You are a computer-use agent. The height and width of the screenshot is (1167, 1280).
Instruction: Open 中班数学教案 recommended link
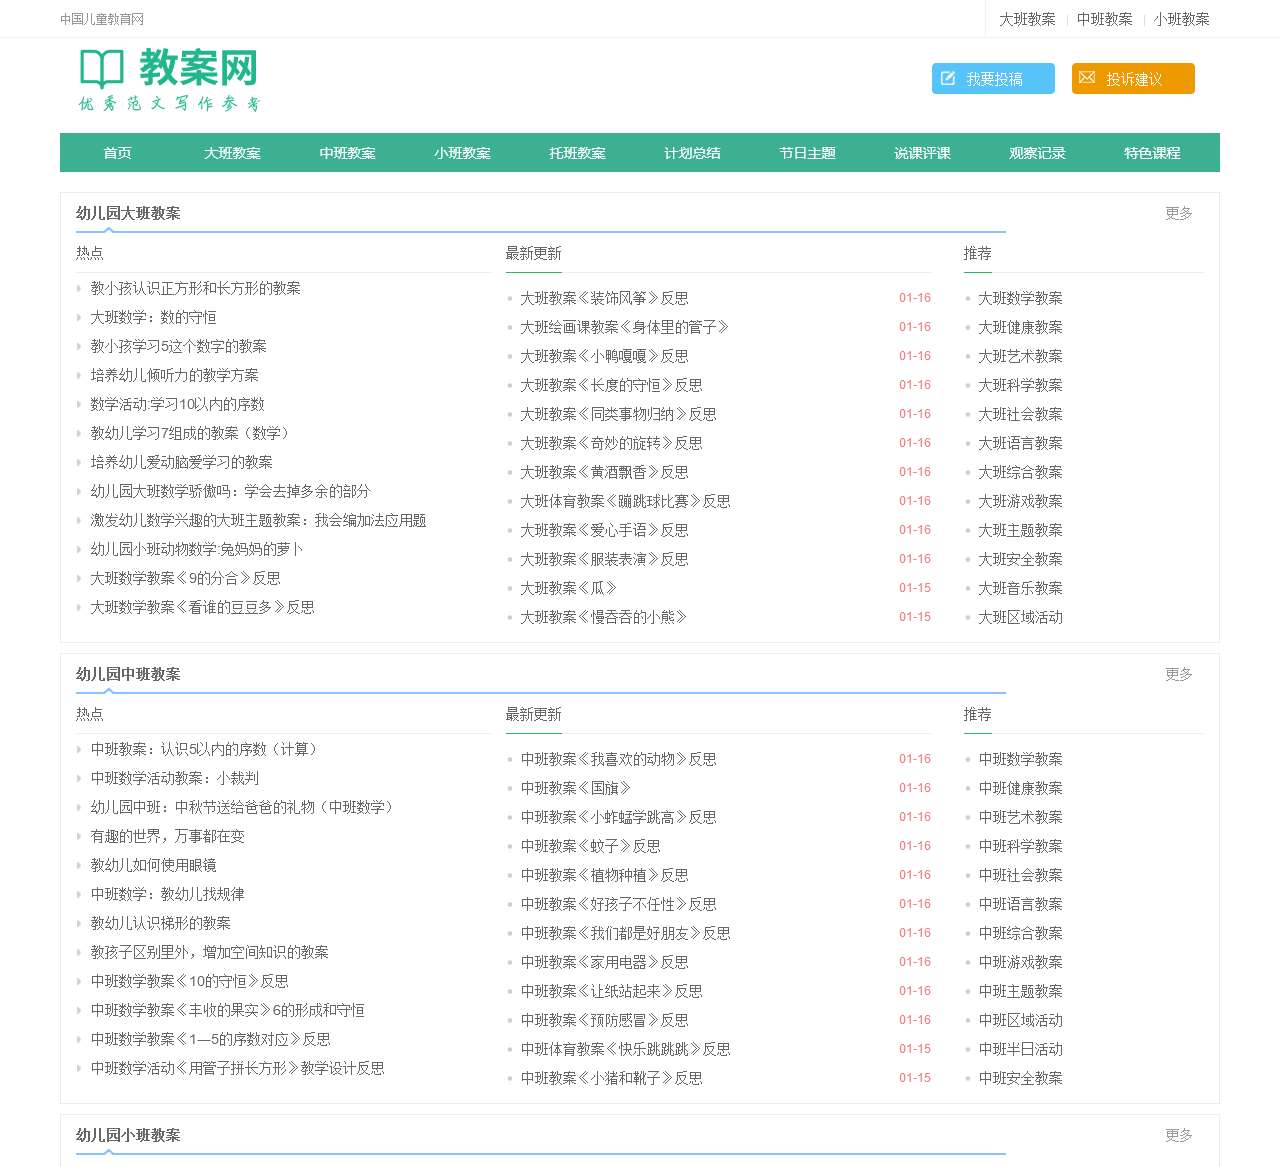tap(1020, 759)
